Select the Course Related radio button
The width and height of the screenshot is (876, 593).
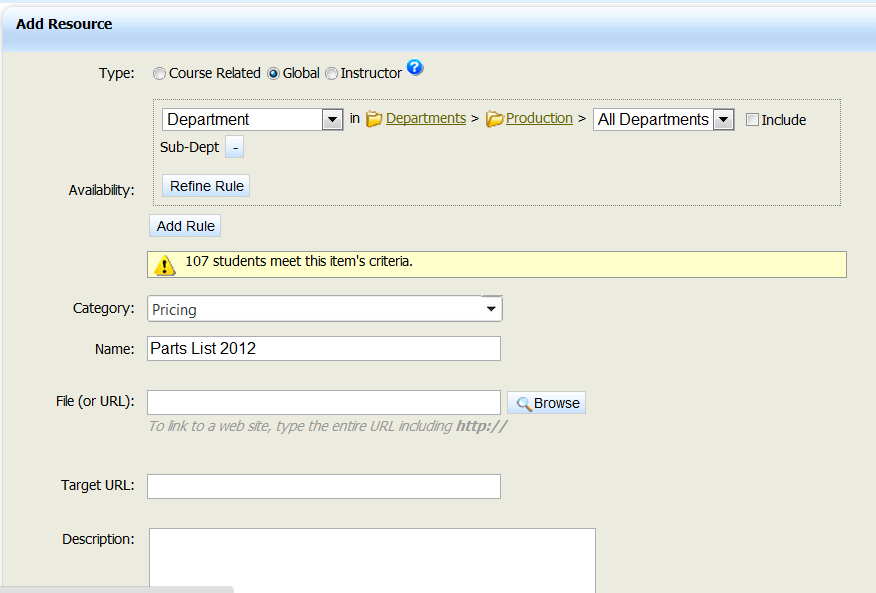(159, 73)
